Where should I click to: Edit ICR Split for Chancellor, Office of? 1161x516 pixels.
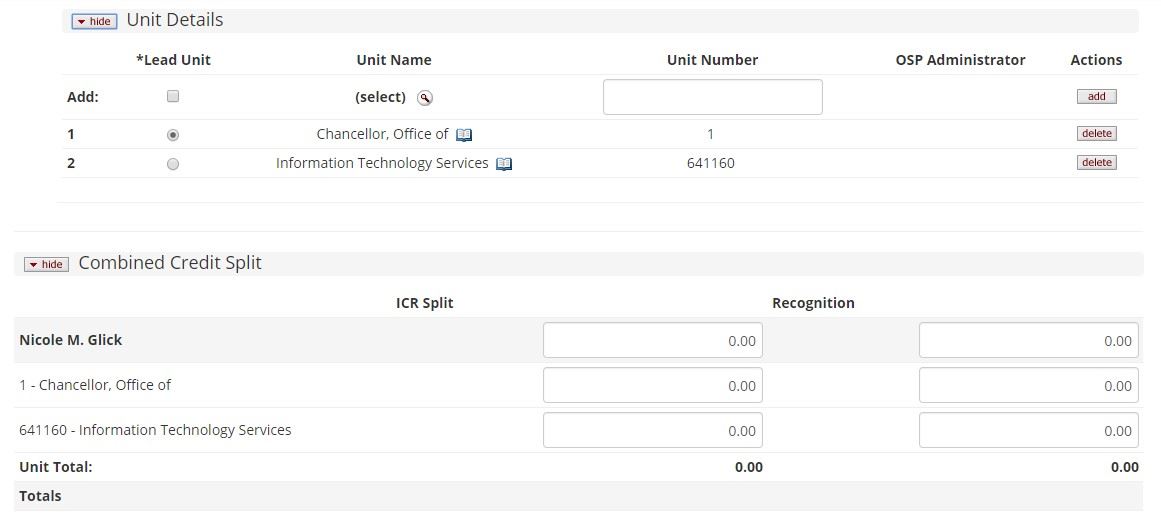point(652,386)
